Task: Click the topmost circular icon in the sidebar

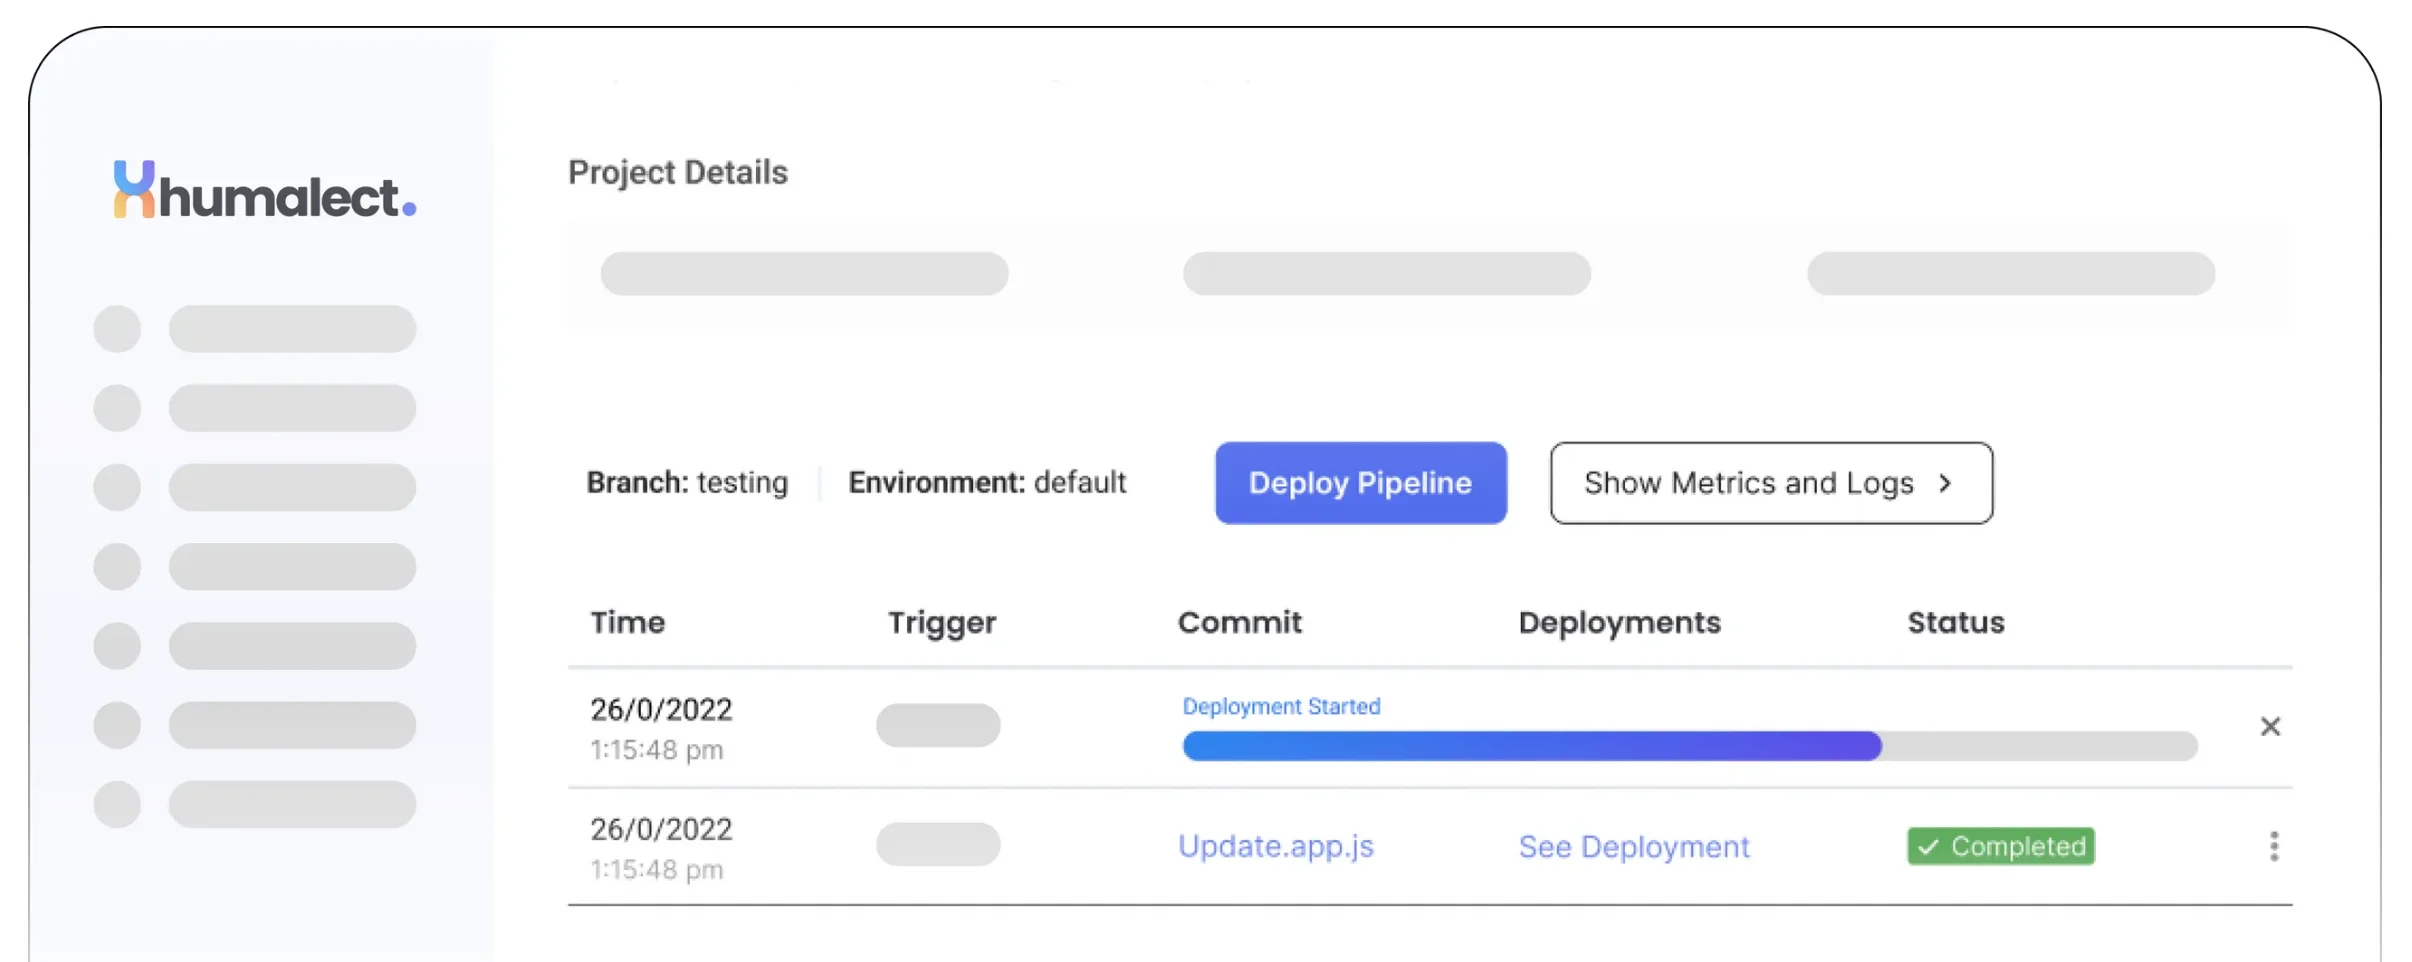Action: 117,329
